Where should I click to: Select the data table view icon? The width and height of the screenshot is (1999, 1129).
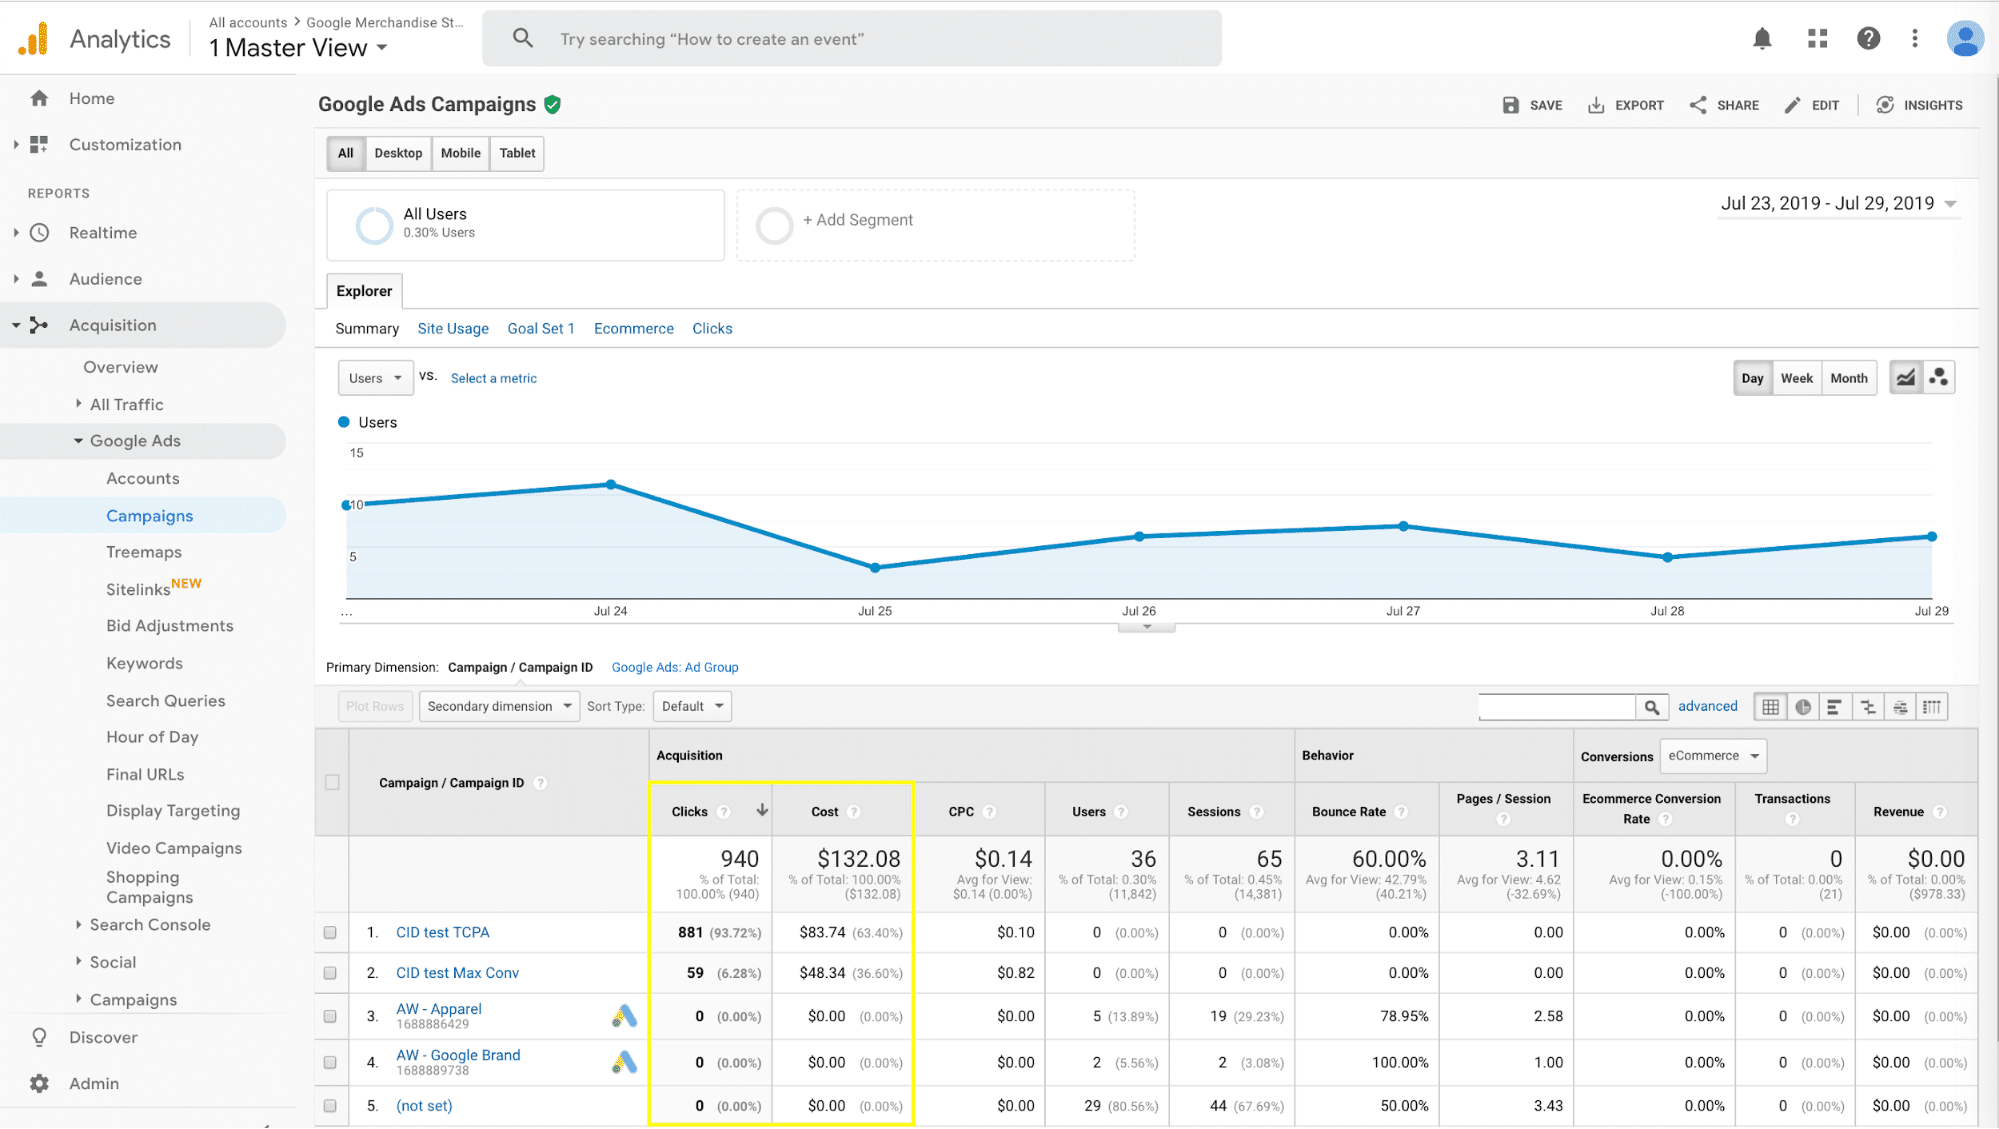1770,707
